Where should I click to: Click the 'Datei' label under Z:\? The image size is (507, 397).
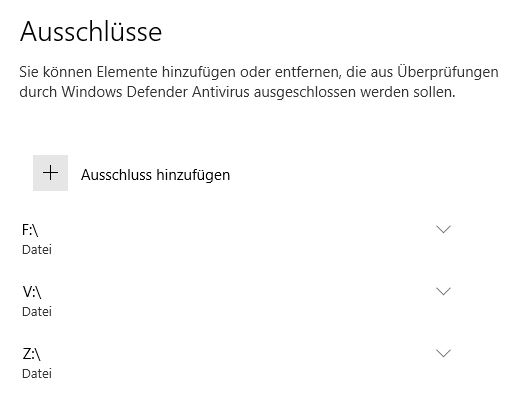tap(37, 374)
